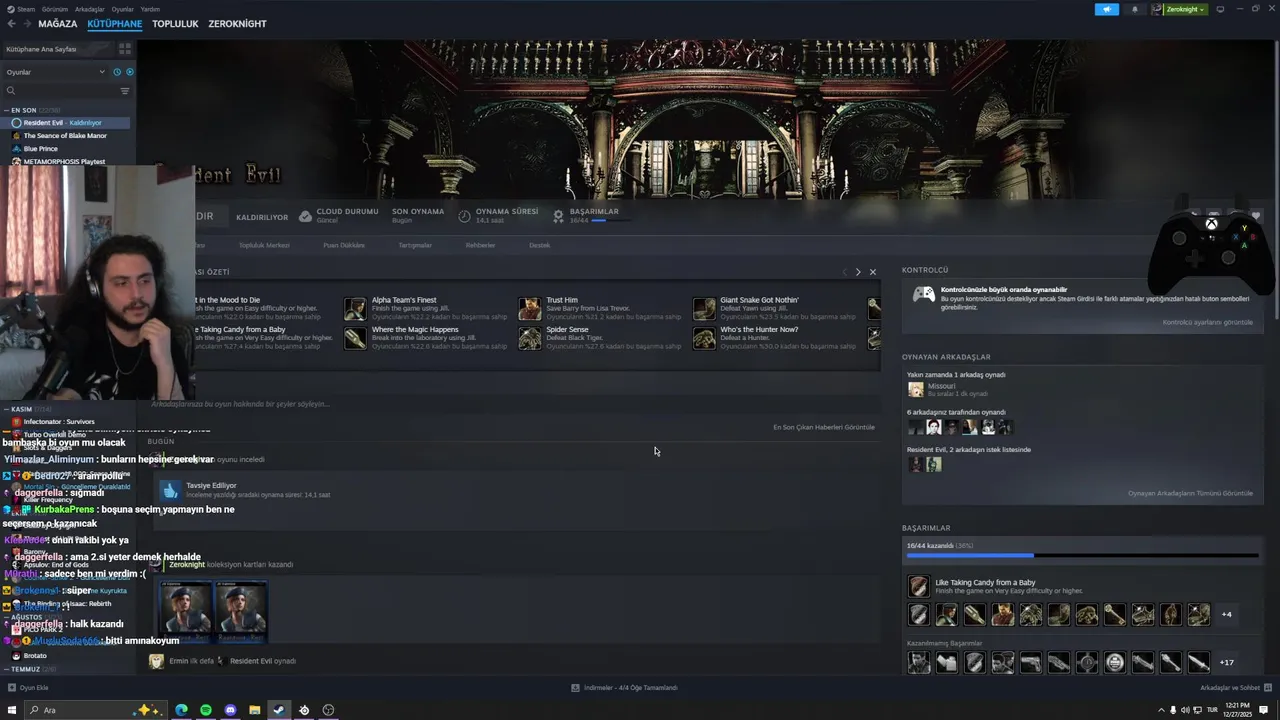The height and width of the screenshot is (720, 1280).
Task: Show next achievements in summary panel
Action: (858, 272)
